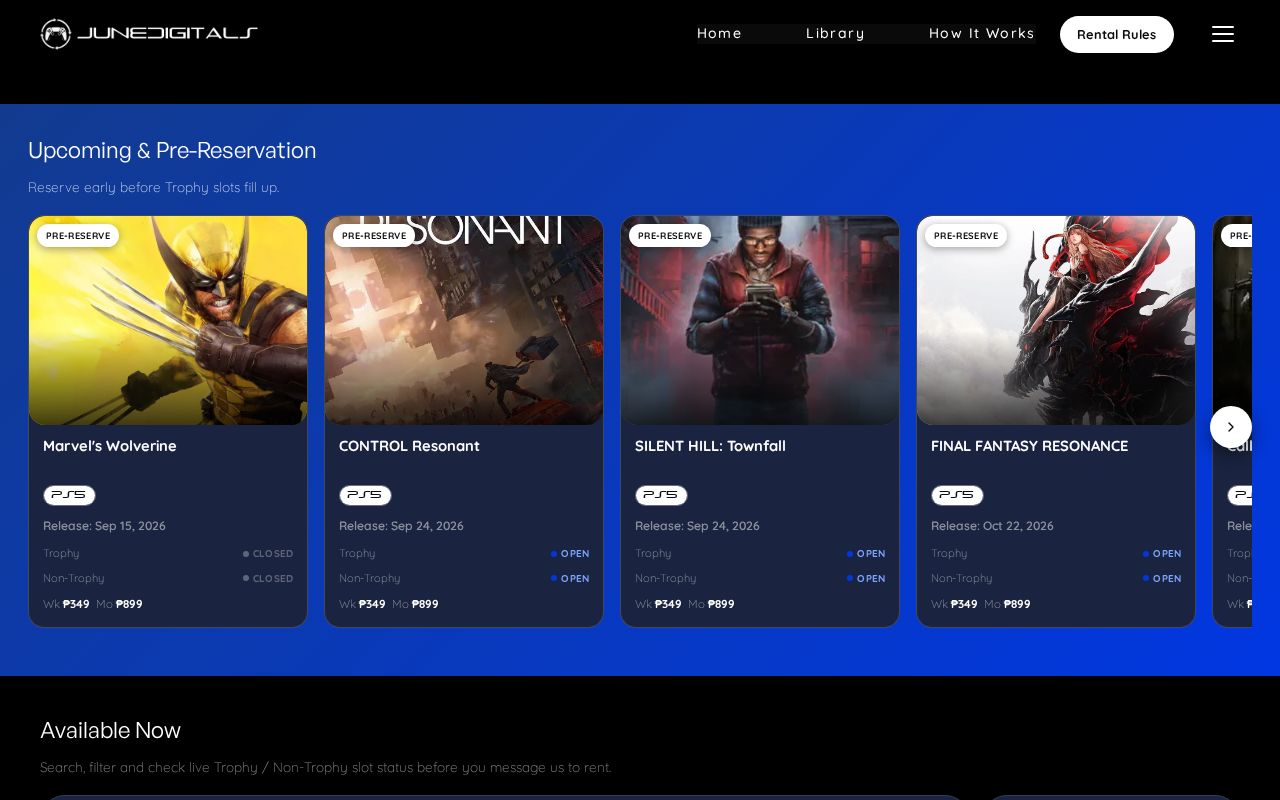Viewport: 1280px width, 800px height.
Task: Click CONTROL Resonant's 'Release: Sep 24, 2026' text
Action: (x=401, y=526)
